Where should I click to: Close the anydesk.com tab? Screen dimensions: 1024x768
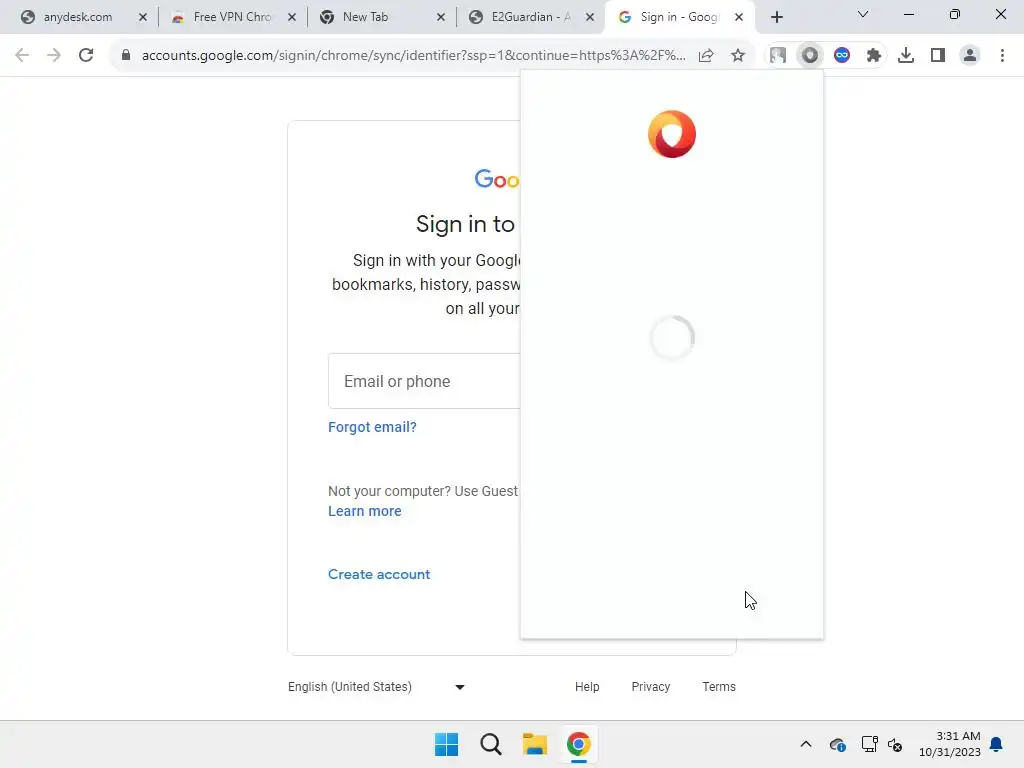[143, 17]
